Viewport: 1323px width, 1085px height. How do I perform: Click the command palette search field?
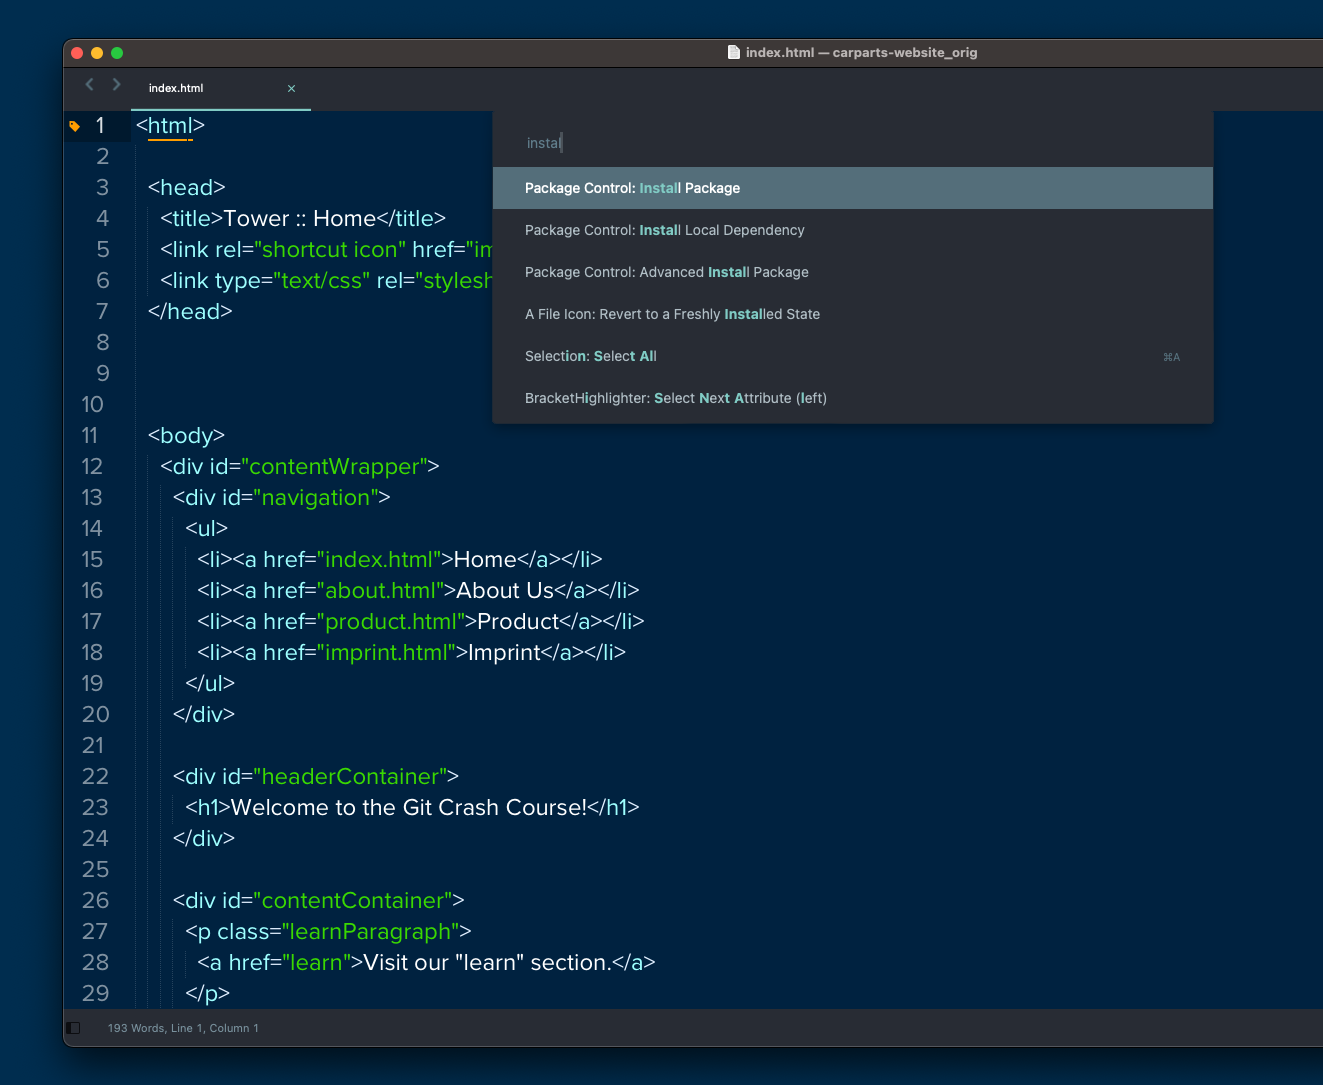point(700,142)
